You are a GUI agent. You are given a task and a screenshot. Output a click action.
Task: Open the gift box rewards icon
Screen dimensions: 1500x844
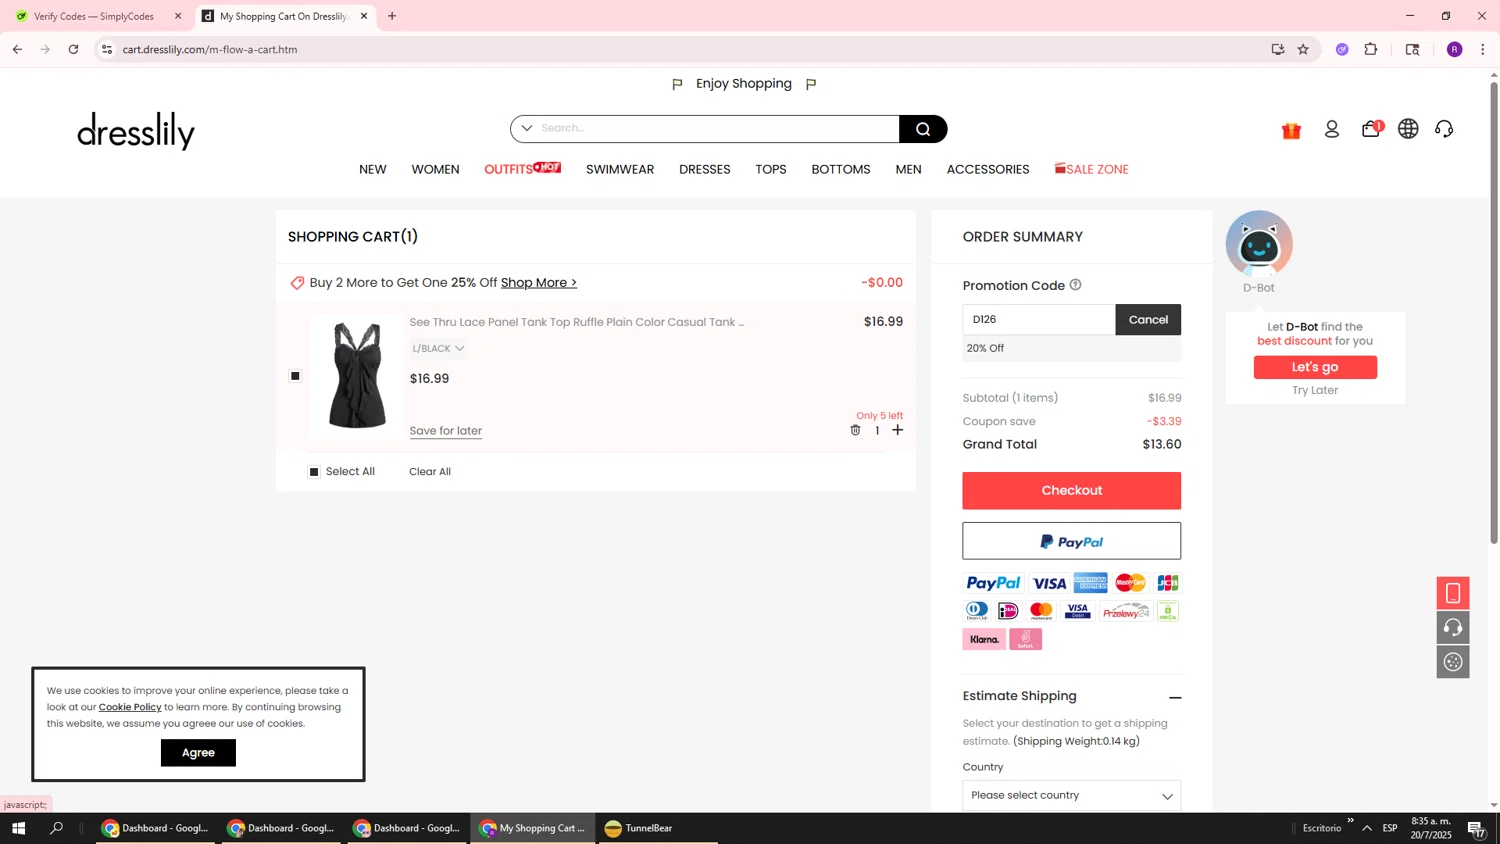point(1291,130)
